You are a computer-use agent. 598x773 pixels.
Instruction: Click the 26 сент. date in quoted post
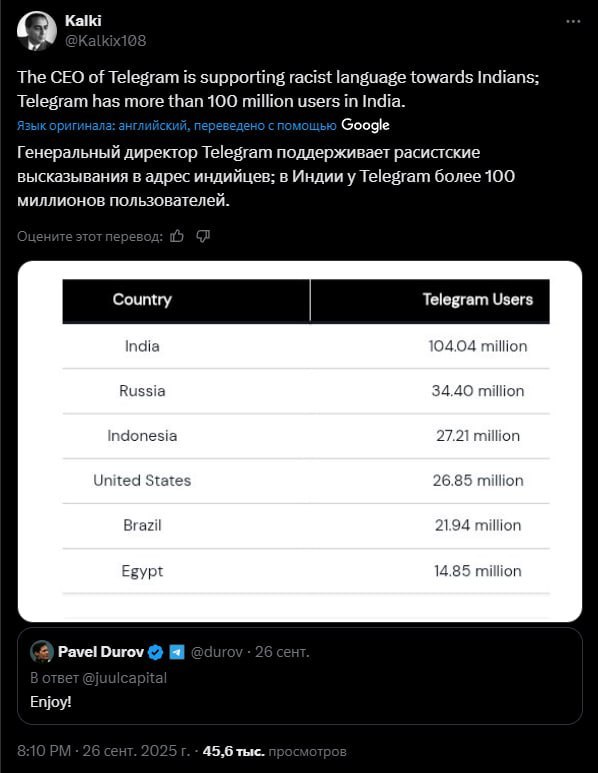point(282,652)
